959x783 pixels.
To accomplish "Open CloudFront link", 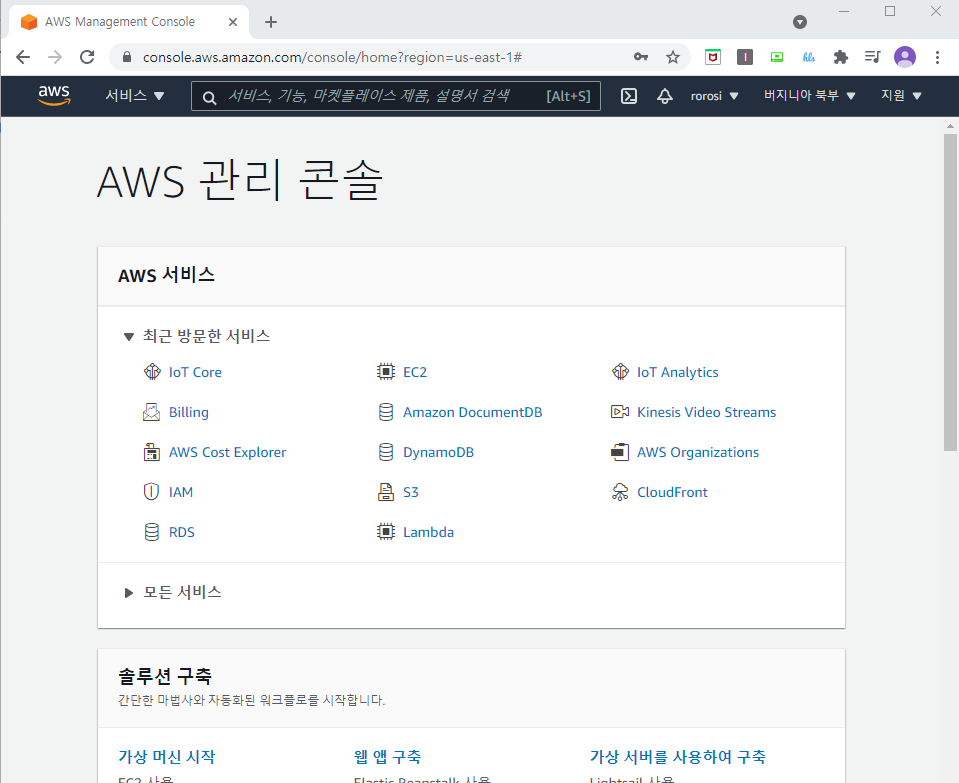I will pyautogui.click(x=672, y=492).
